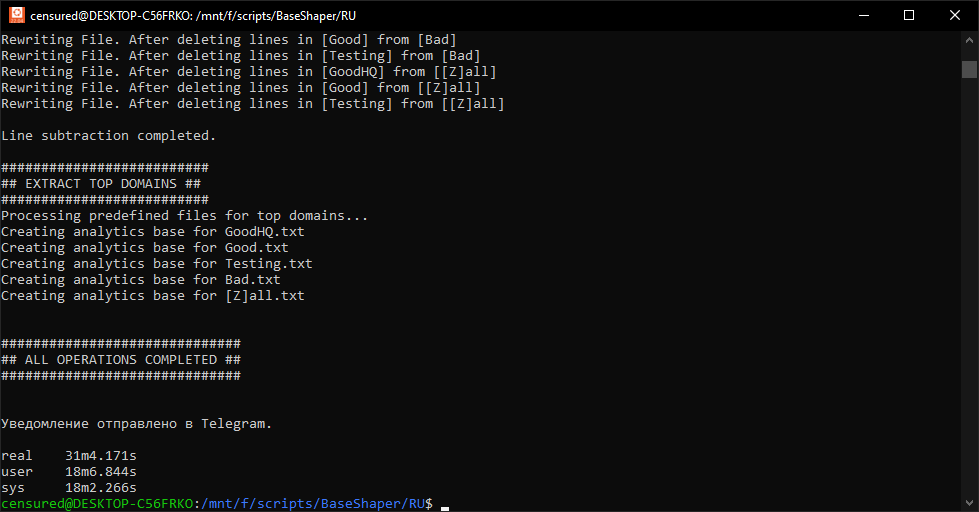Click the blue prompt path /mnt/f/scripts/BaseShaper/RU
979x512 pixels.
(314, 504)
